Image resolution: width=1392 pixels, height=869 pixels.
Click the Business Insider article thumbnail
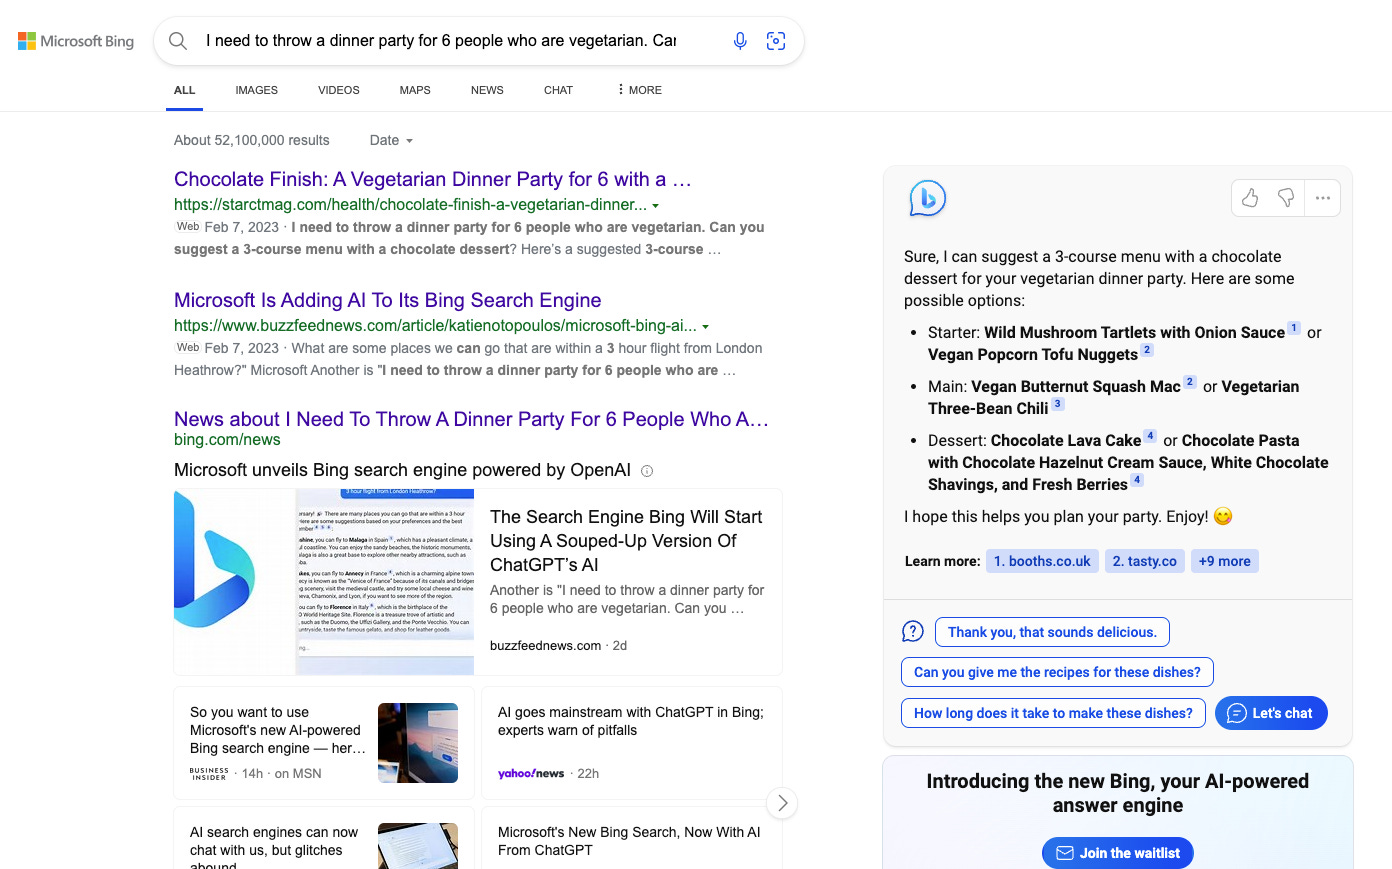click(x=418, y=743)
